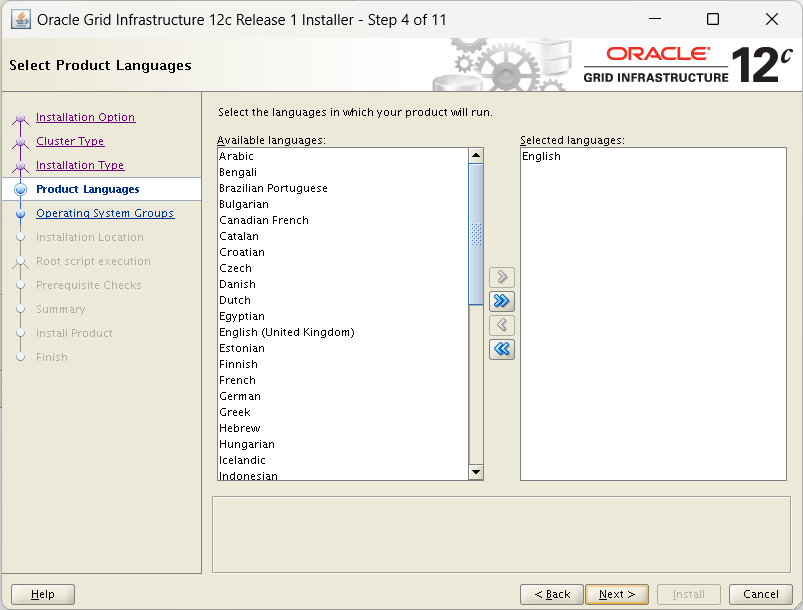This screenshot has height=610, width=803.
Task: Maximize the installer window
Action: [713, 19]
